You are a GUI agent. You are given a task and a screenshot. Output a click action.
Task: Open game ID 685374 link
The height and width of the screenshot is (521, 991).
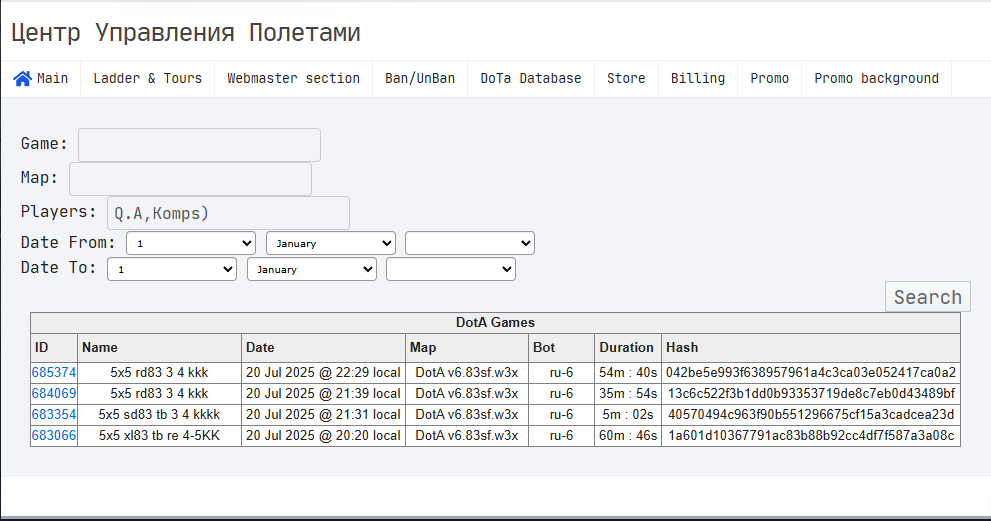[54, 372]
